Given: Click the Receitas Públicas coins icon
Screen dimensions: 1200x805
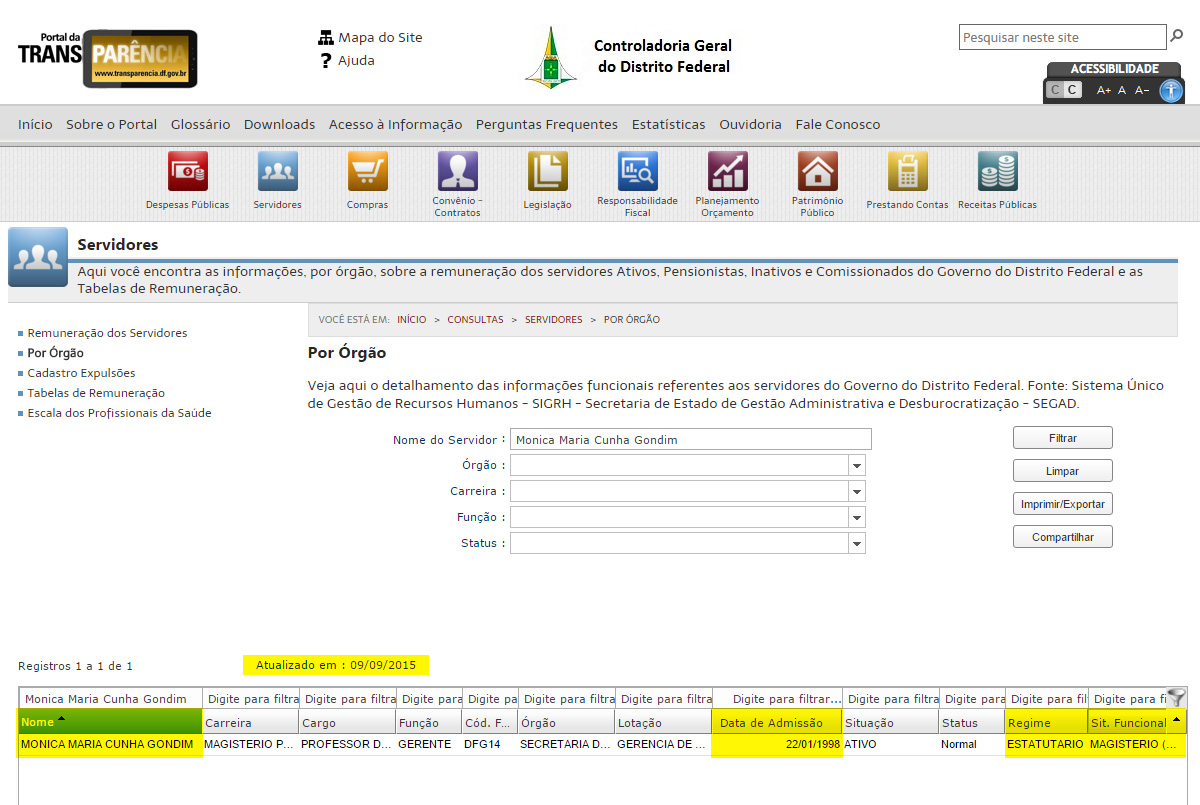Looking at the screenshot, I should click(x=997, y=171).
